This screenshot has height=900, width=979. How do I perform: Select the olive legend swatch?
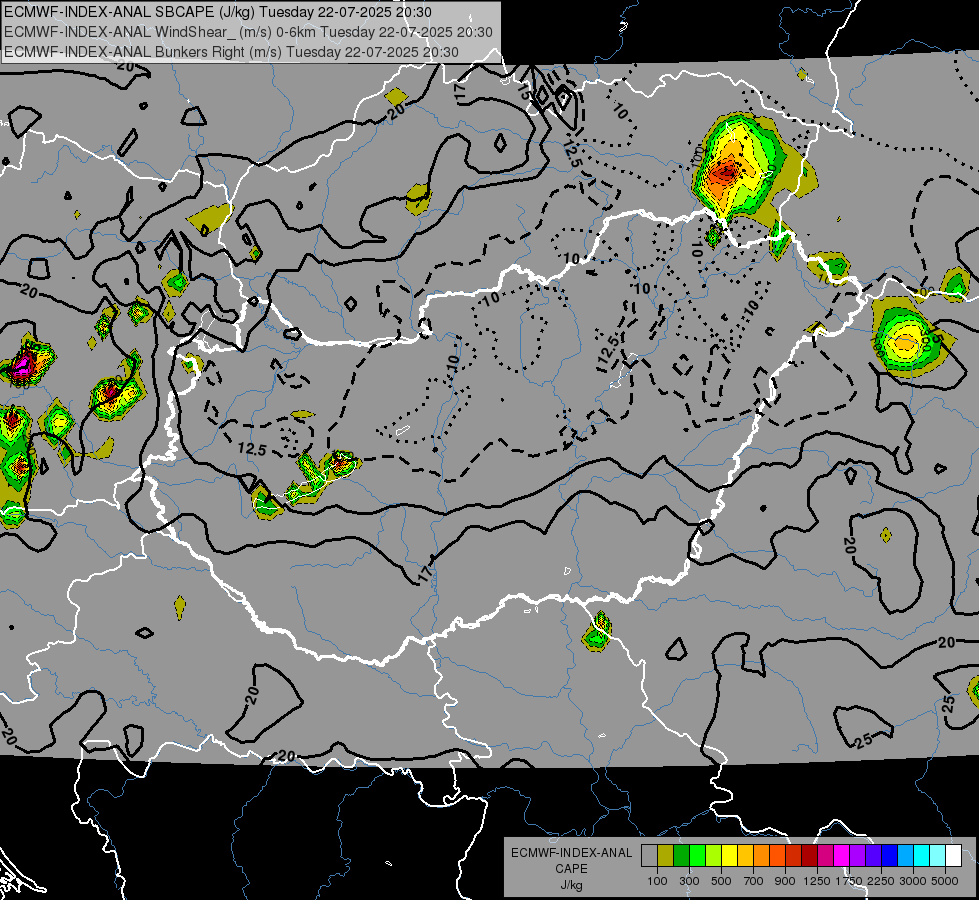[666, 856]
